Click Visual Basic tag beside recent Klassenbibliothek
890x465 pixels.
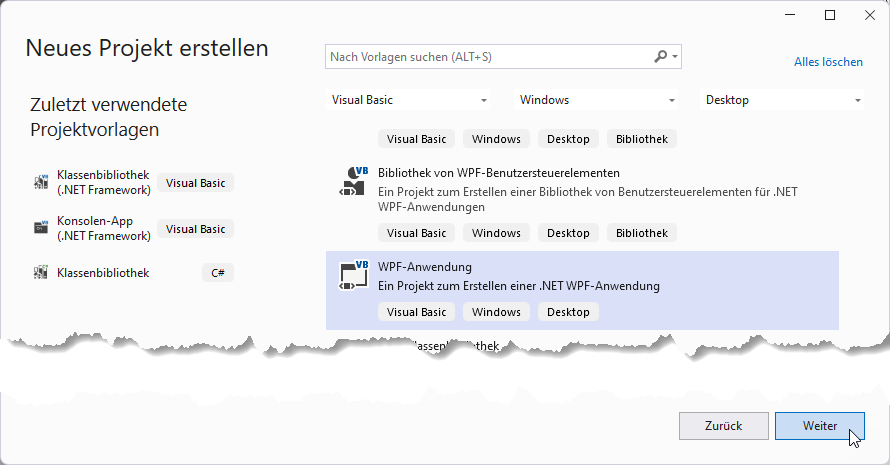[x=195, y=183]
